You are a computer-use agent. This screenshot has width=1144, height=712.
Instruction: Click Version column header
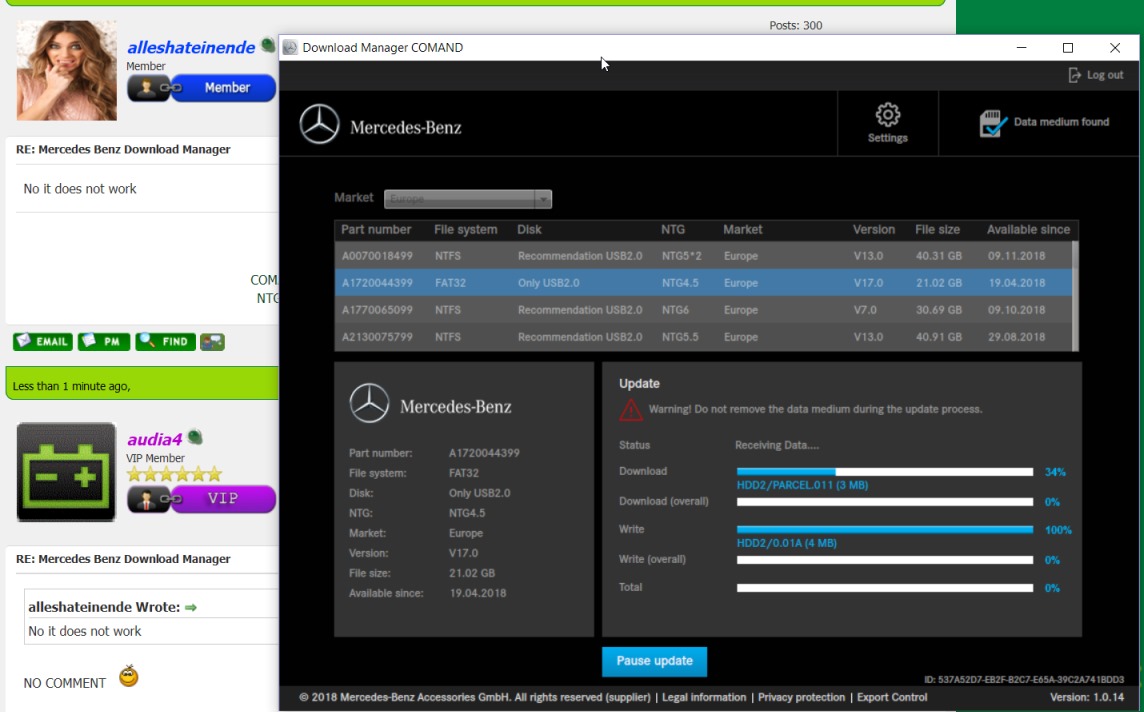(x=873, y=229)
